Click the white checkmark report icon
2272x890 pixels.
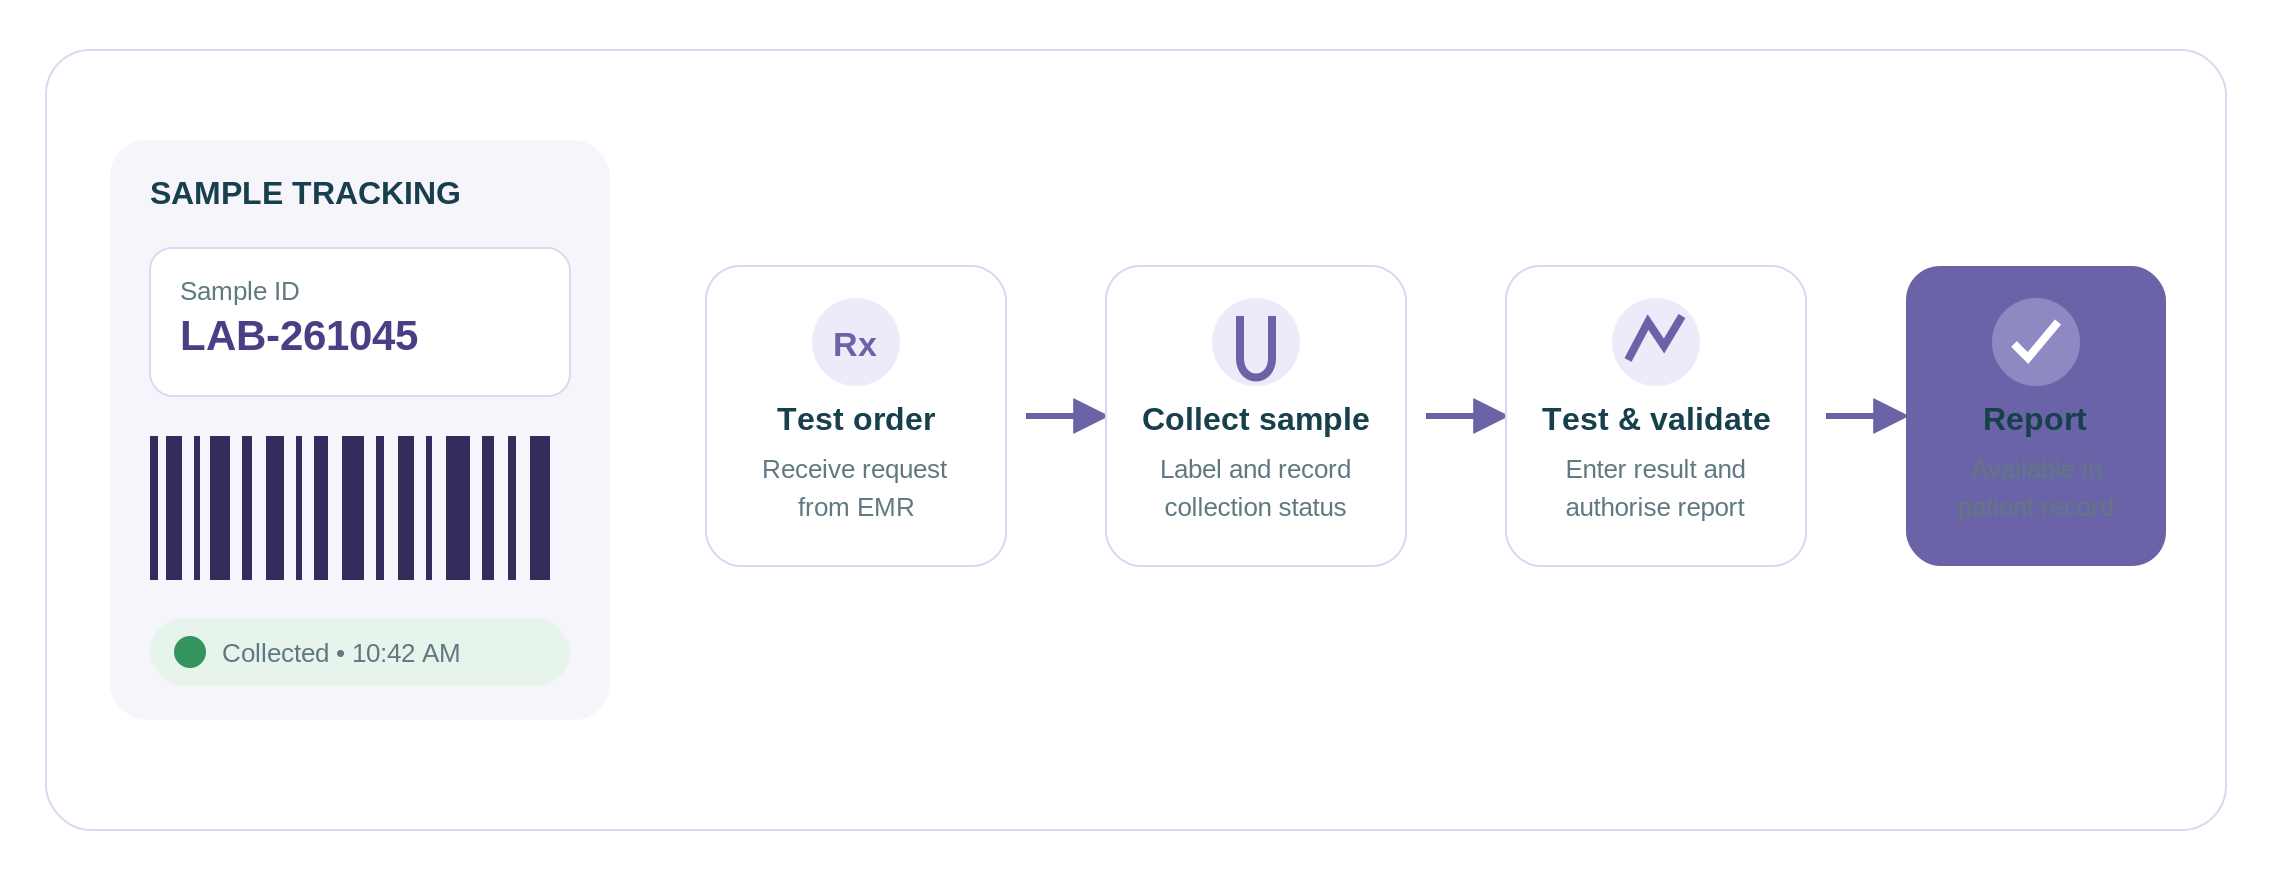click(2035, 342)
